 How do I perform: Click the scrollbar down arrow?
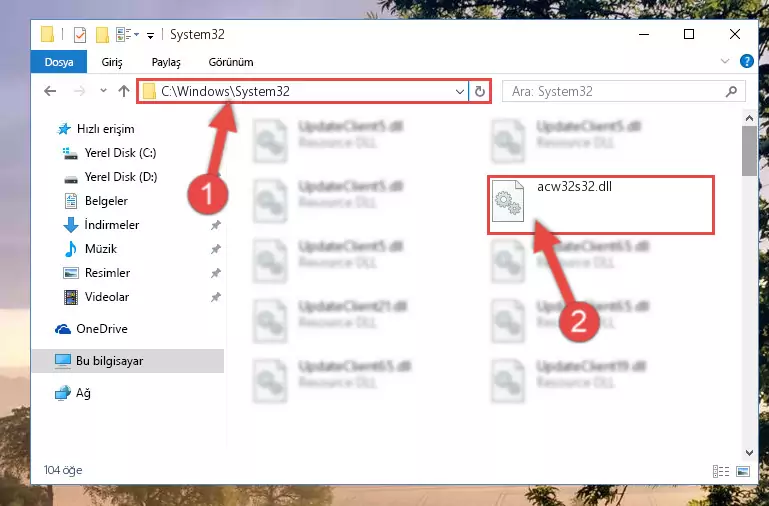coord(749,453)
